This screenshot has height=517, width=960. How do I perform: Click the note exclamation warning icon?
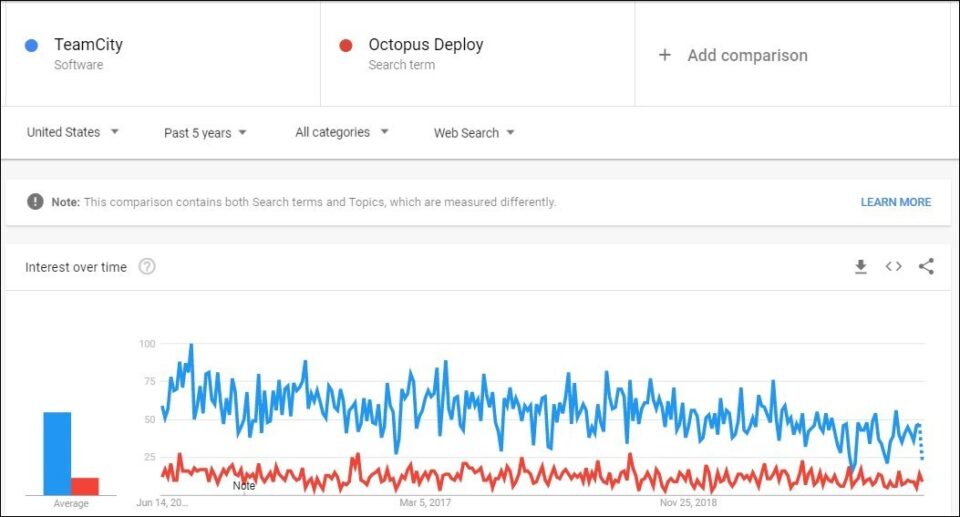coord(36,202)
